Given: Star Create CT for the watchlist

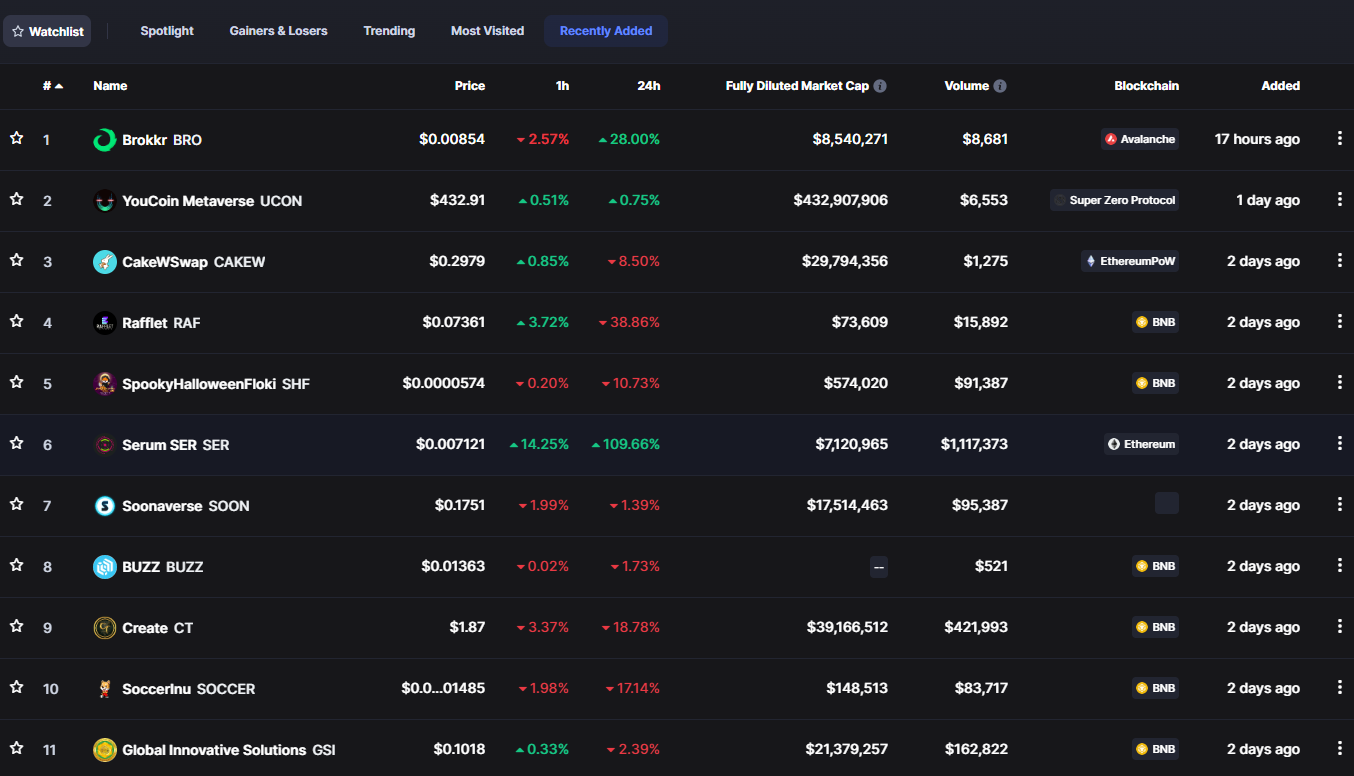Looking at the screenshot, I should click(x=16, y=626).
